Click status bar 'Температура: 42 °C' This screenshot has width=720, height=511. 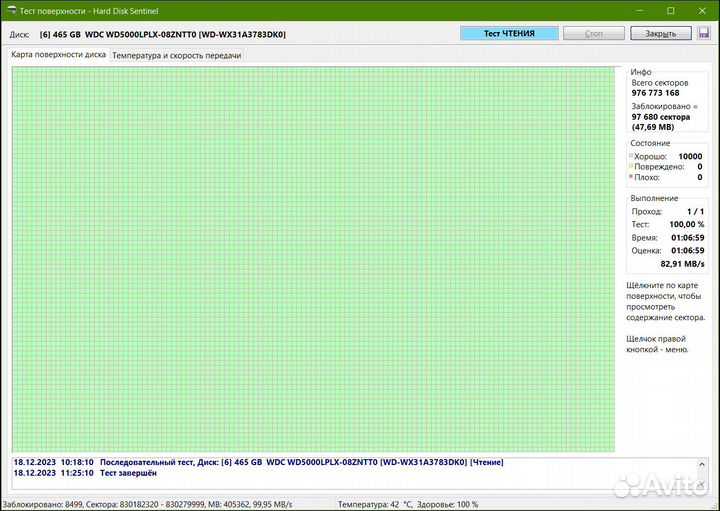375,505
